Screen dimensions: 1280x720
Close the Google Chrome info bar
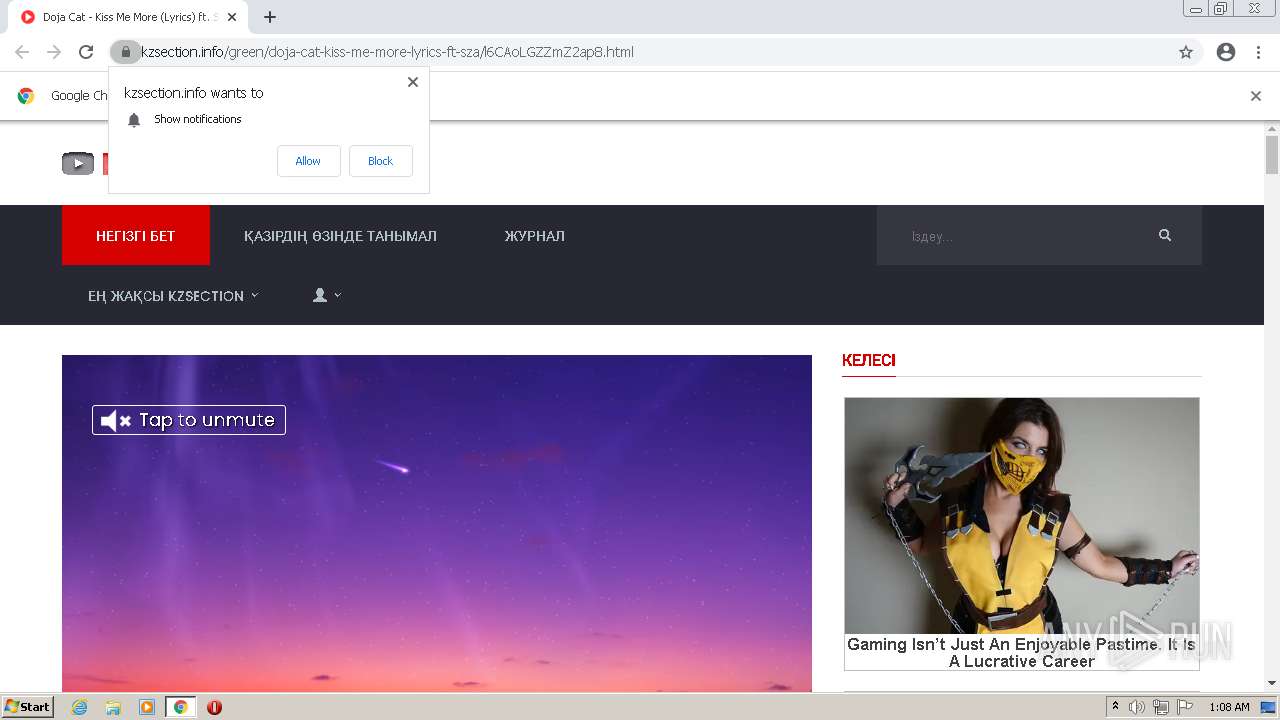pyautogui.click(x=1255, y=96)
